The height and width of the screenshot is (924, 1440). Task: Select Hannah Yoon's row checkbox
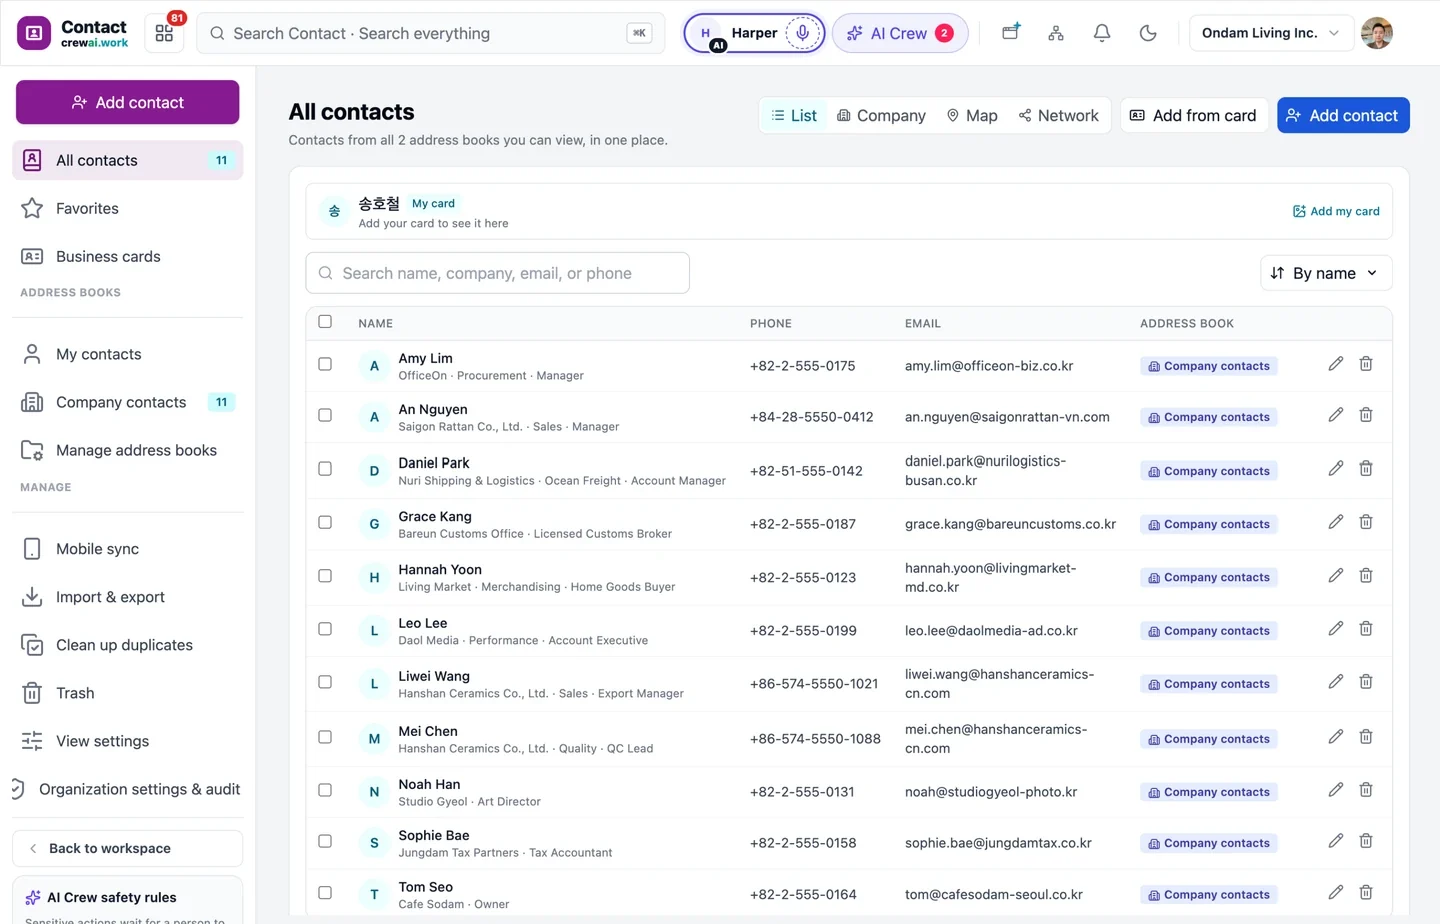tap(325, 576)
